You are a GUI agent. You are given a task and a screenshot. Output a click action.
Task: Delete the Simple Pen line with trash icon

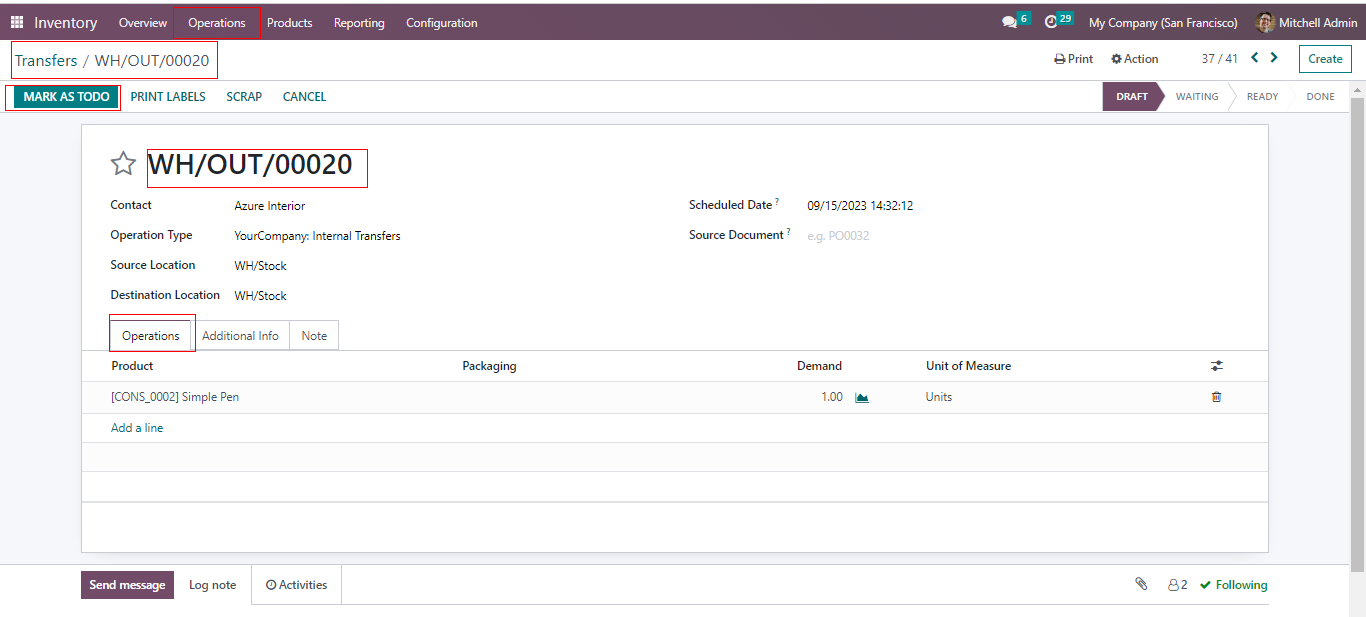tap(1216, 397)
